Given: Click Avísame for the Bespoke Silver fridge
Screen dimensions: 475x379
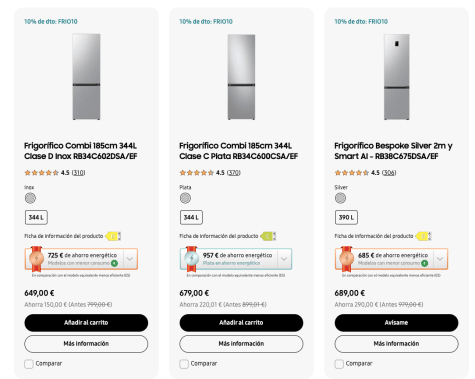Looking at the screenshot, I should click(396, 323).
